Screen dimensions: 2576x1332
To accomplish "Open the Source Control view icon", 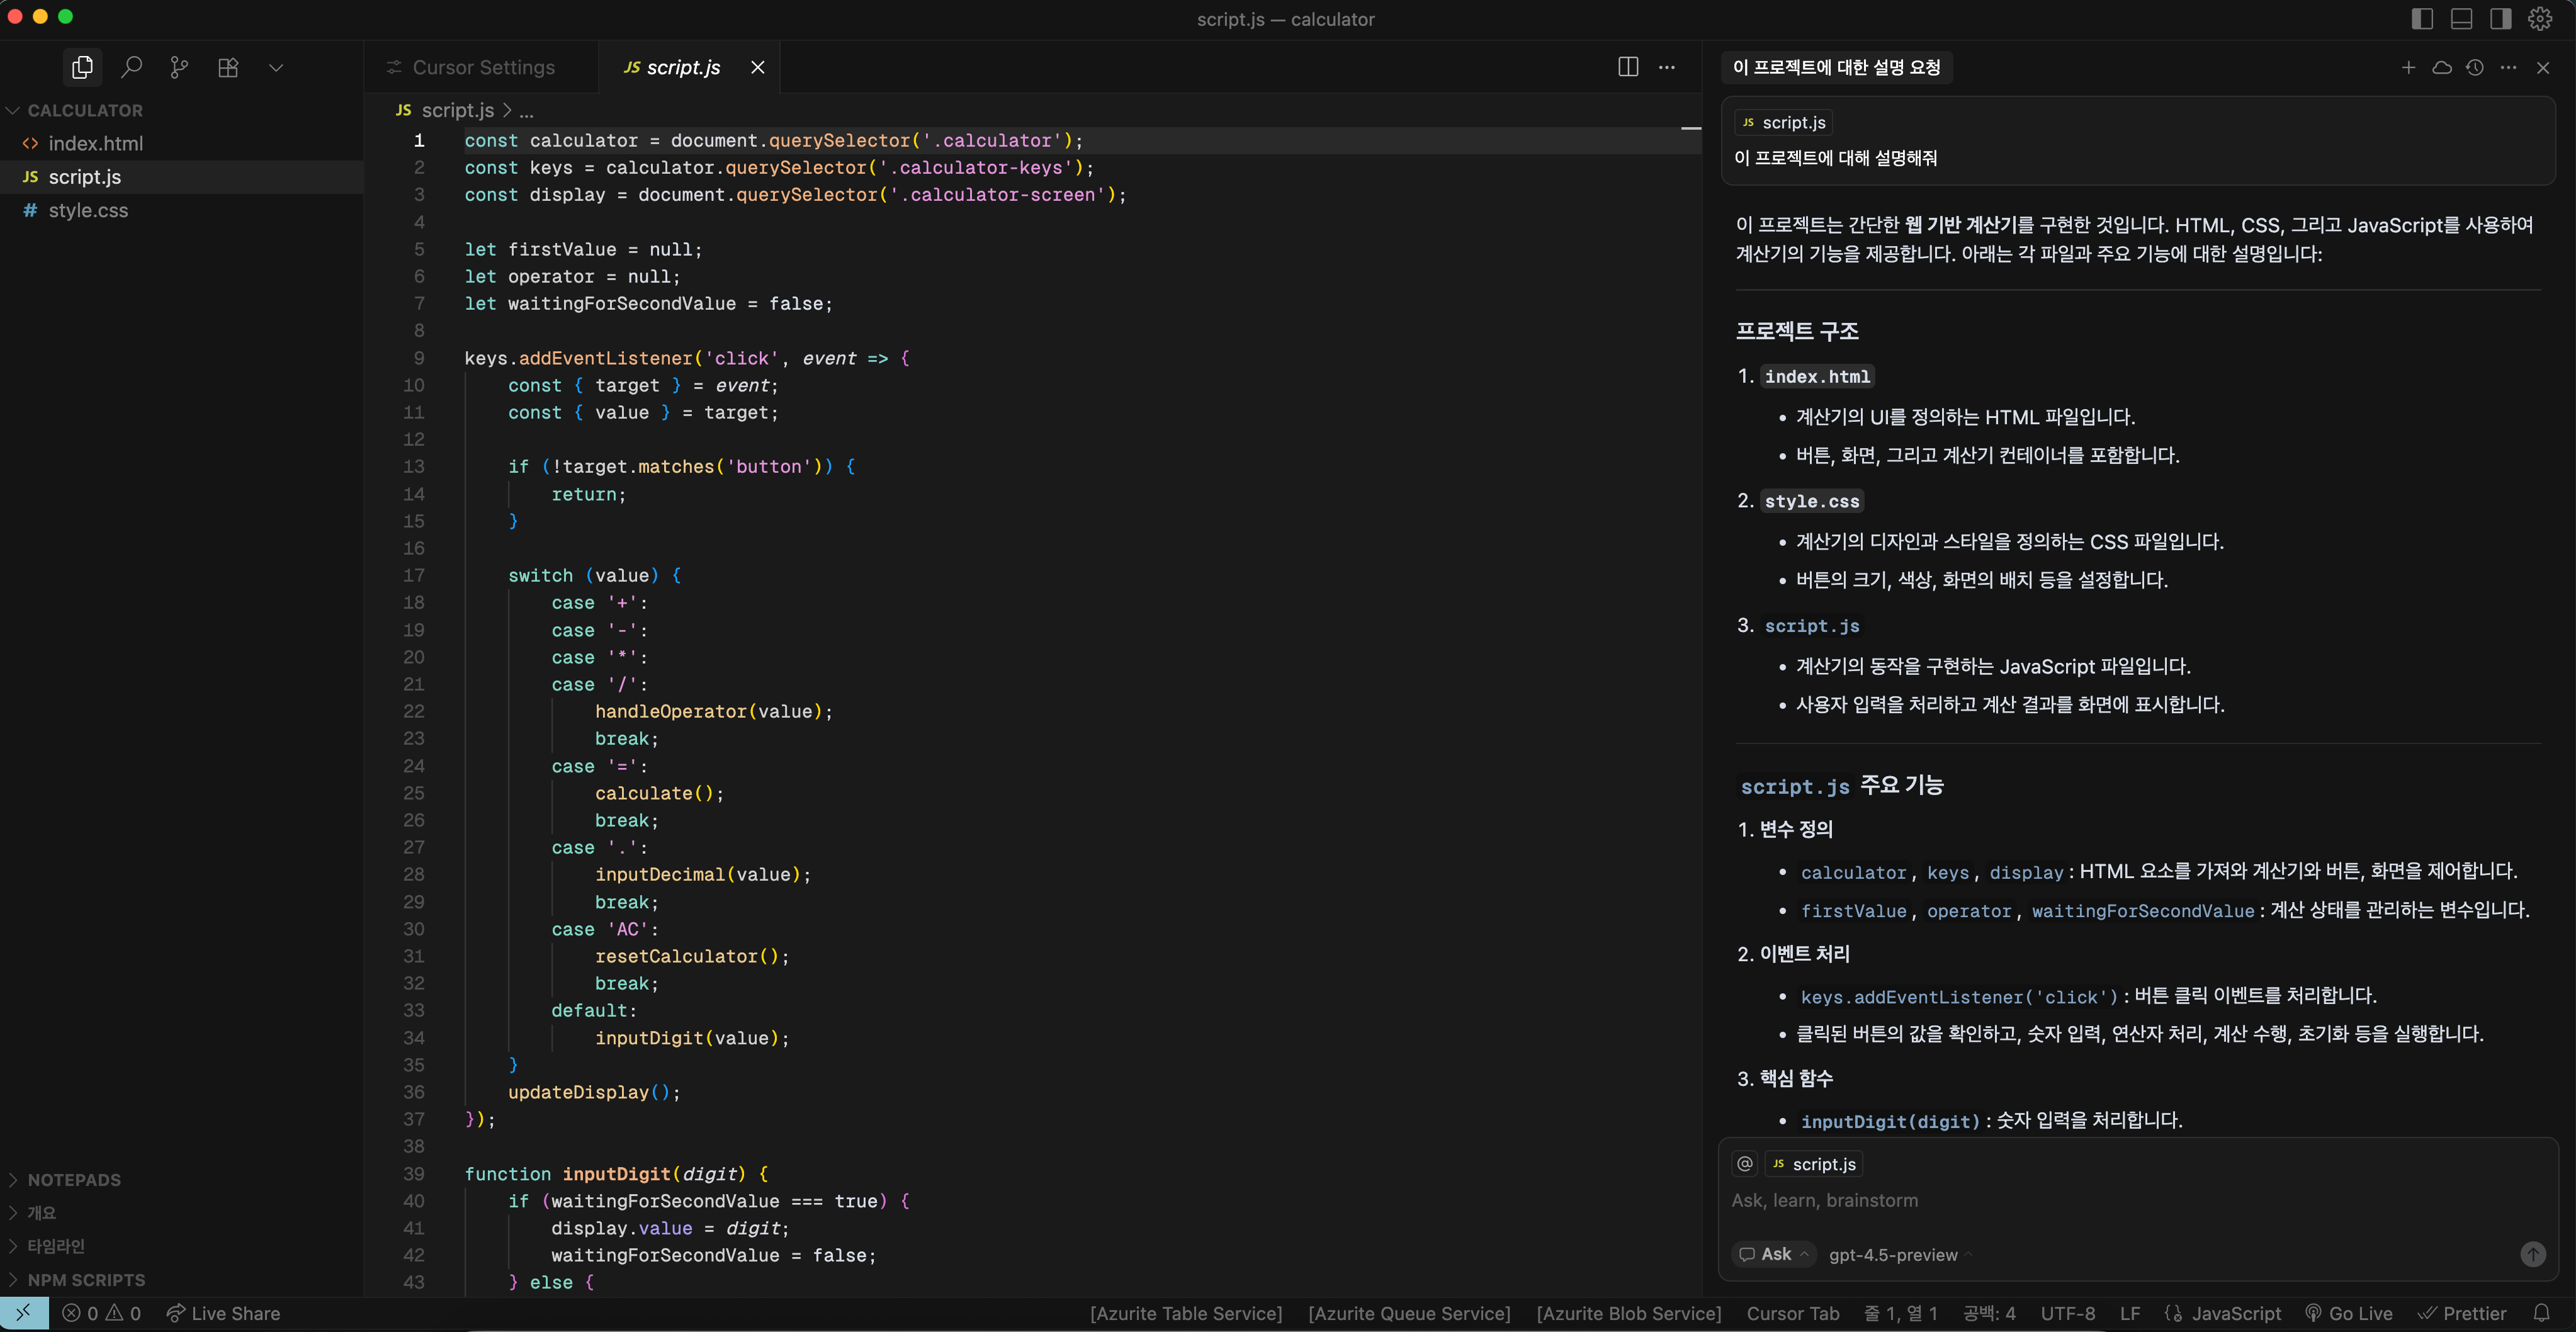I will tap(179, 67).
